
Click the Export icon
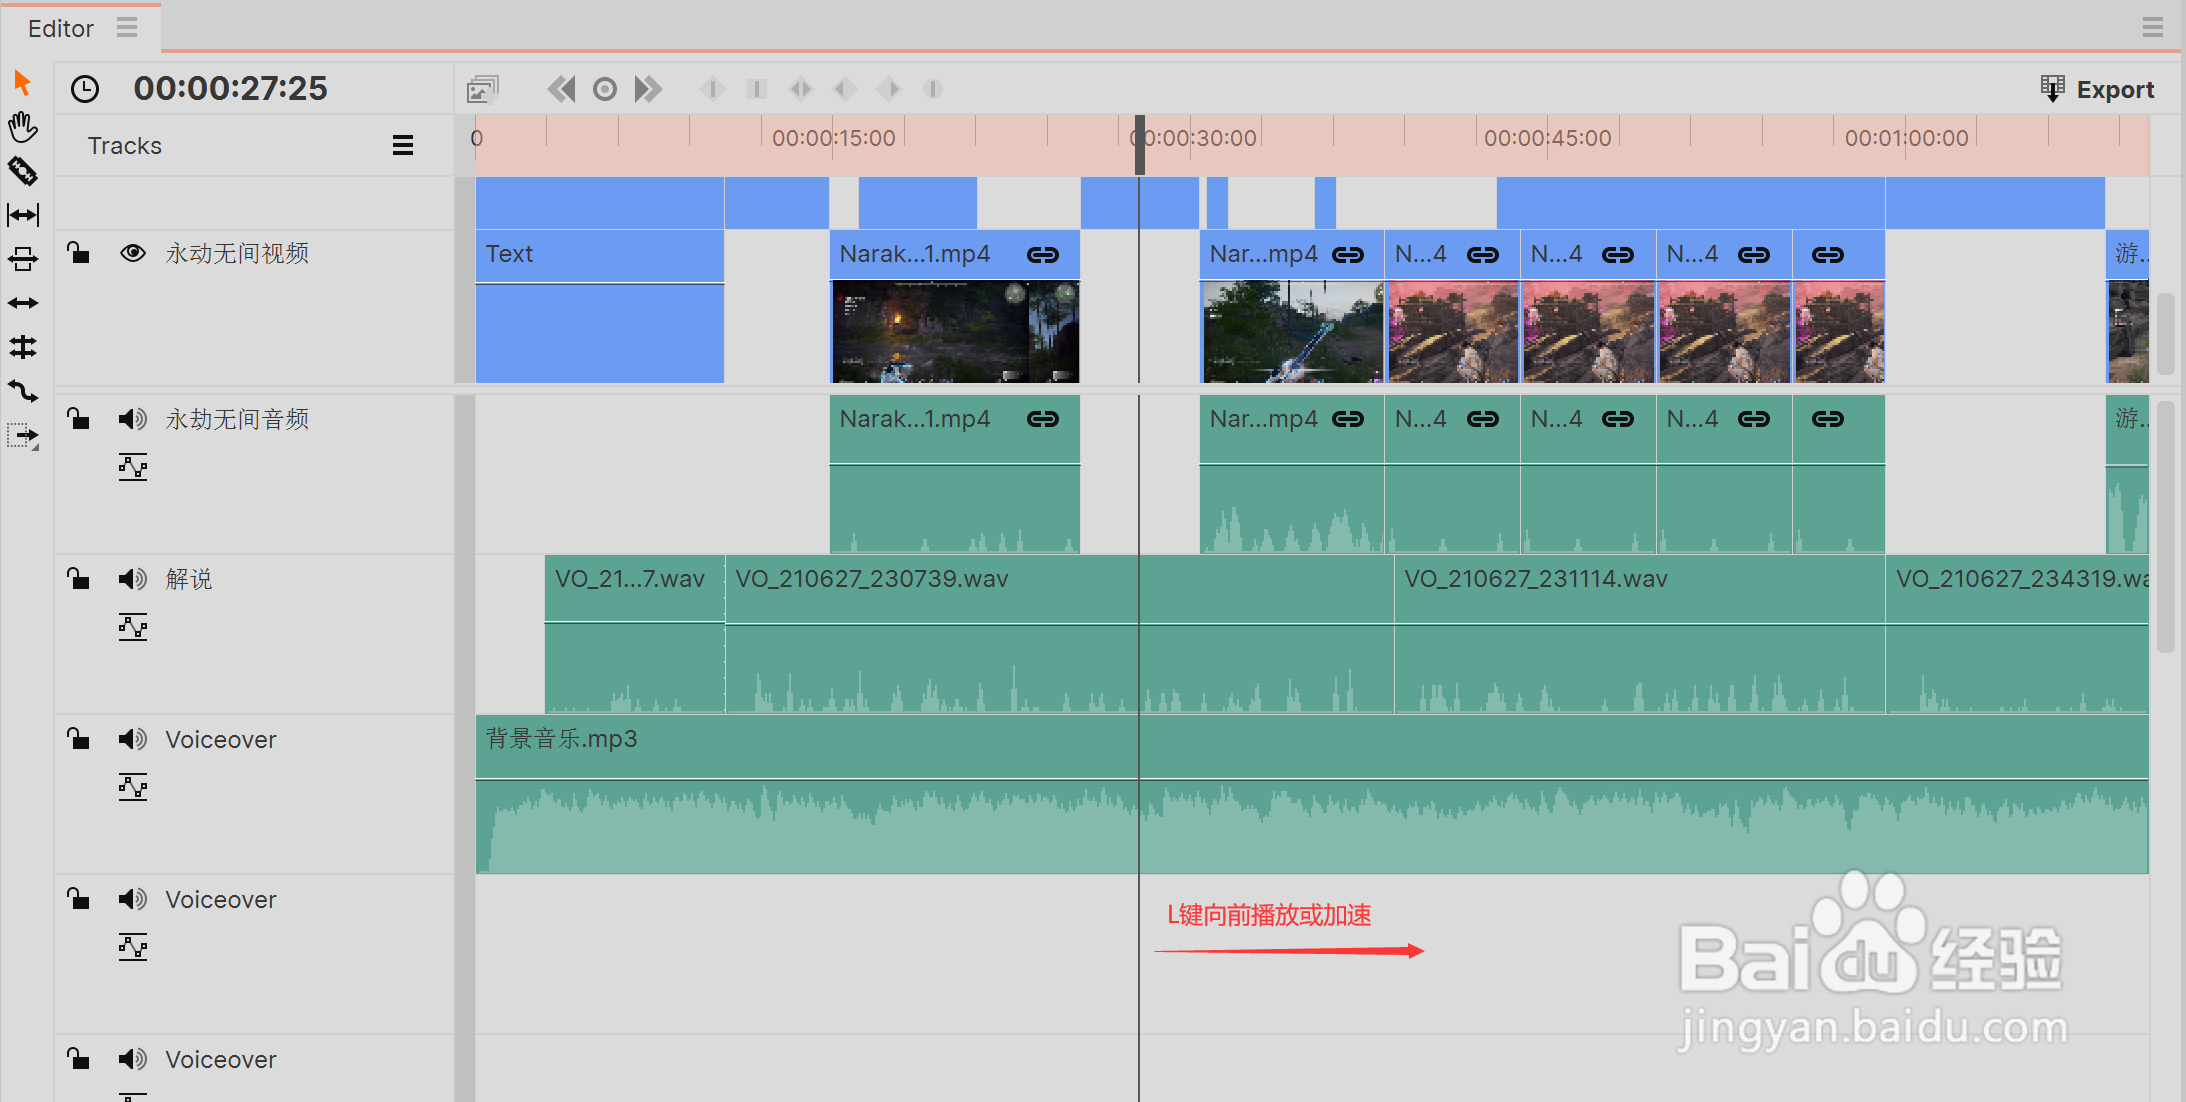tap(2051, 89)
